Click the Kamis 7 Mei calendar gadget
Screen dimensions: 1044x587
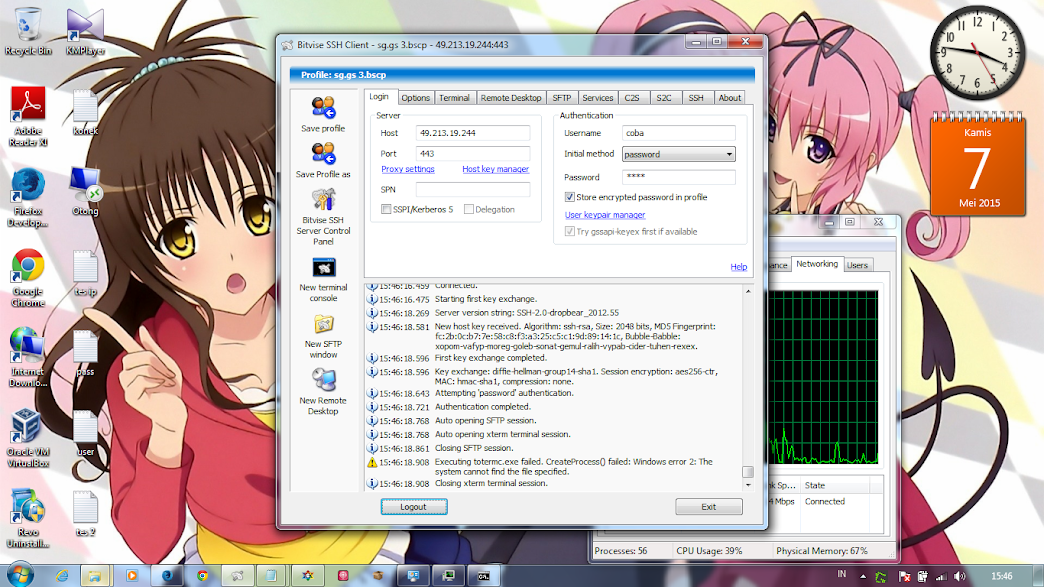977,164
